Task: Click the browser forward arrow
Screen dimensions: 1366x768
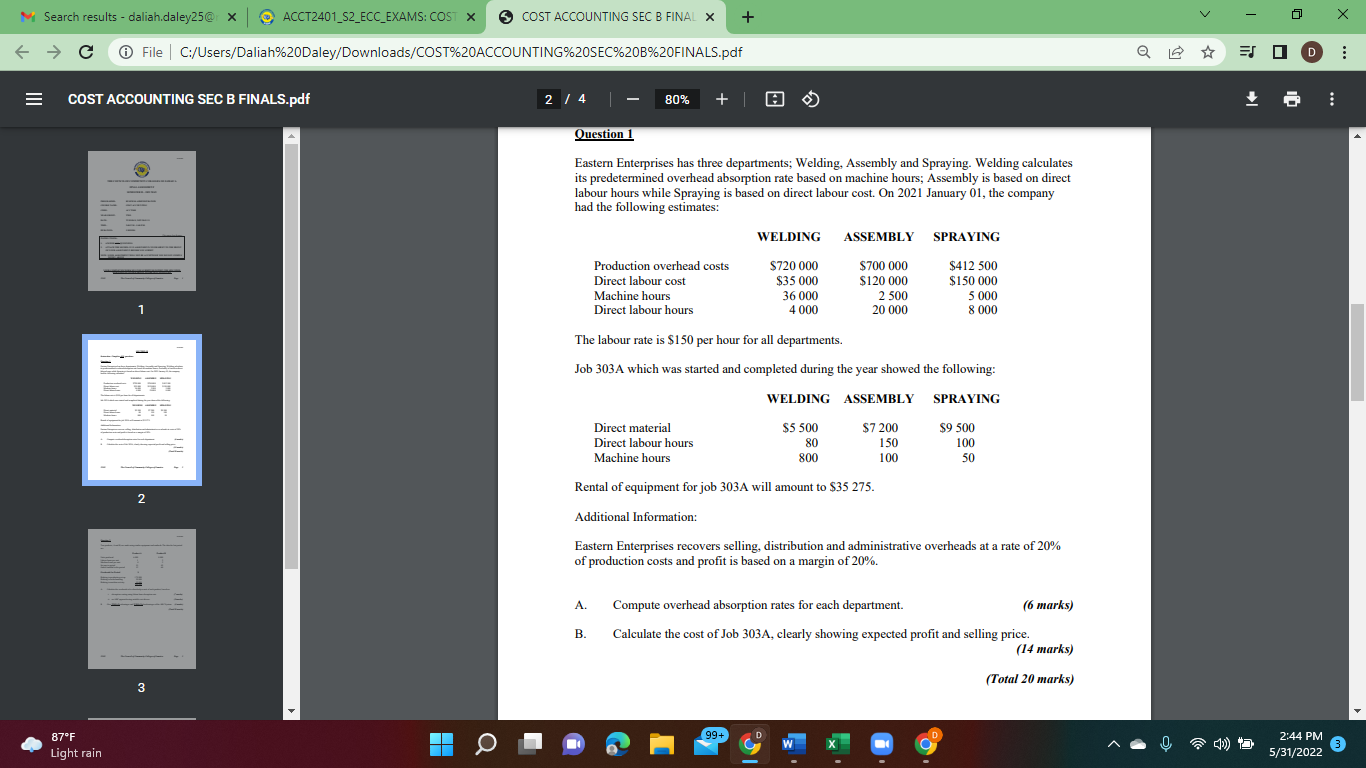Action: tap(54, 52)
